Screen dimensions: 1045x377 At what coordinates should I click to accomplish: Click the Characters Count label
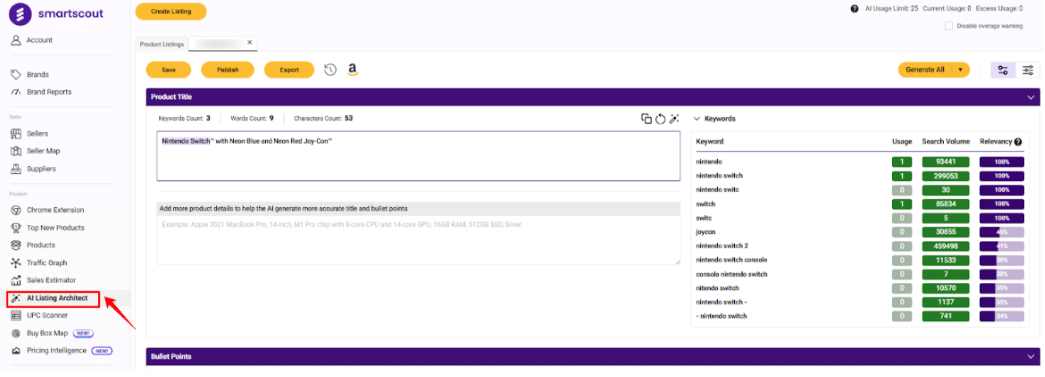pyautogui.click(x=318, y=119)
